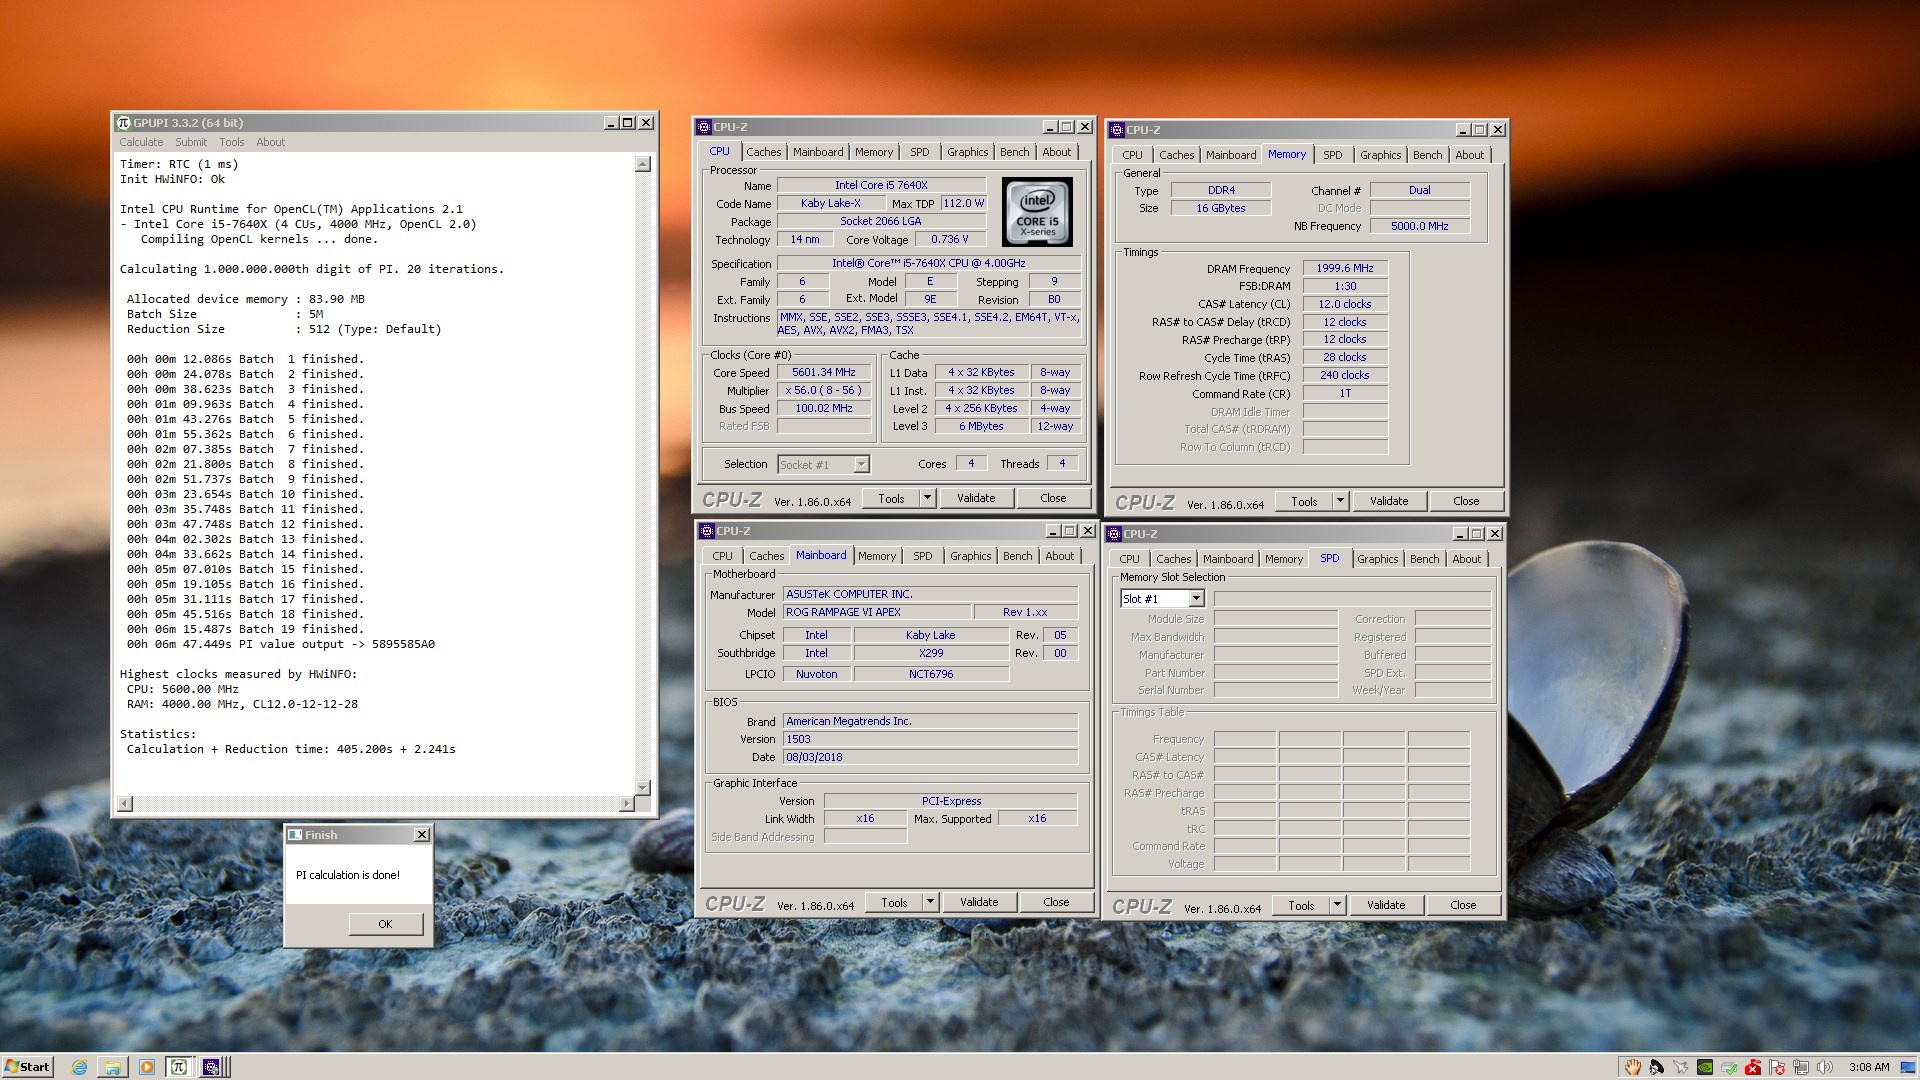1920x1080 pixels.
Task: Click the CPU-Z title icon in Mainboard-tab window
Action: coord(707,531)
